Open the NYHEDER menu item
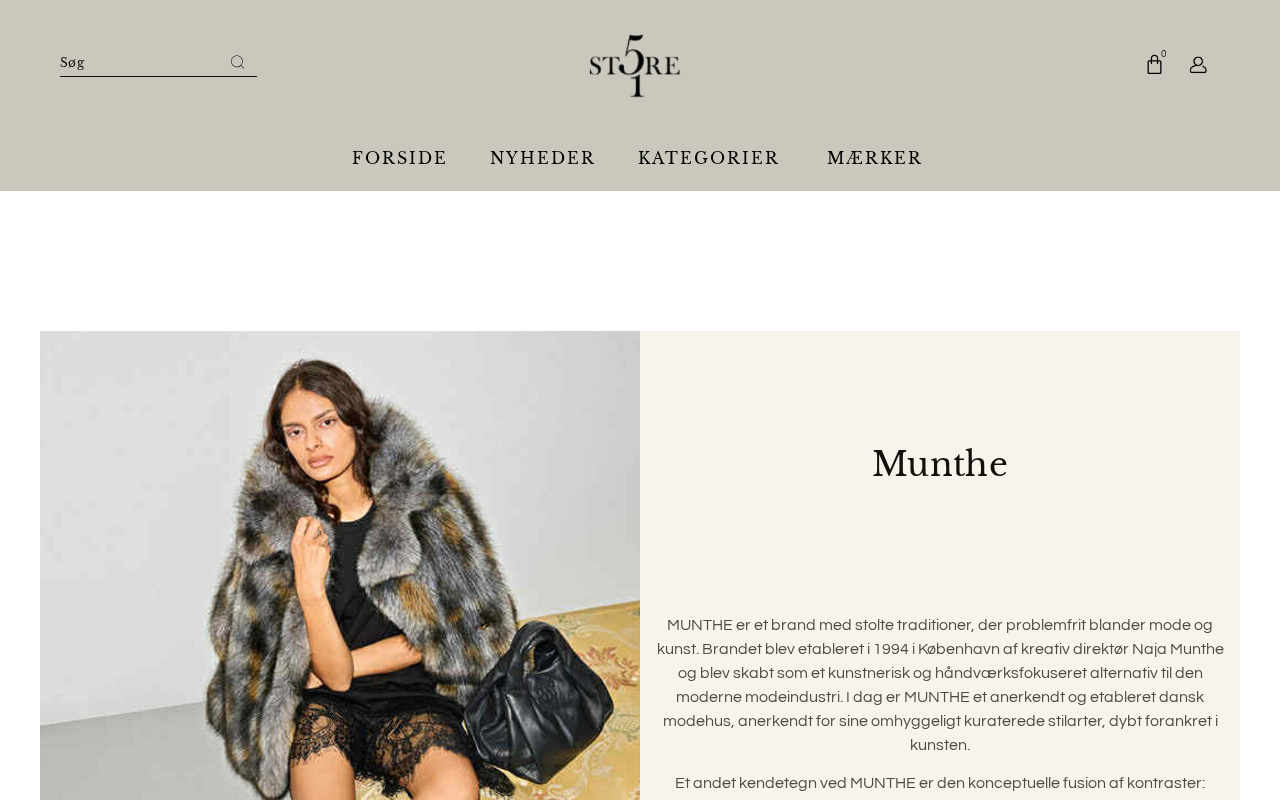Screen dimensions: 1280x800 pos(543,158)
